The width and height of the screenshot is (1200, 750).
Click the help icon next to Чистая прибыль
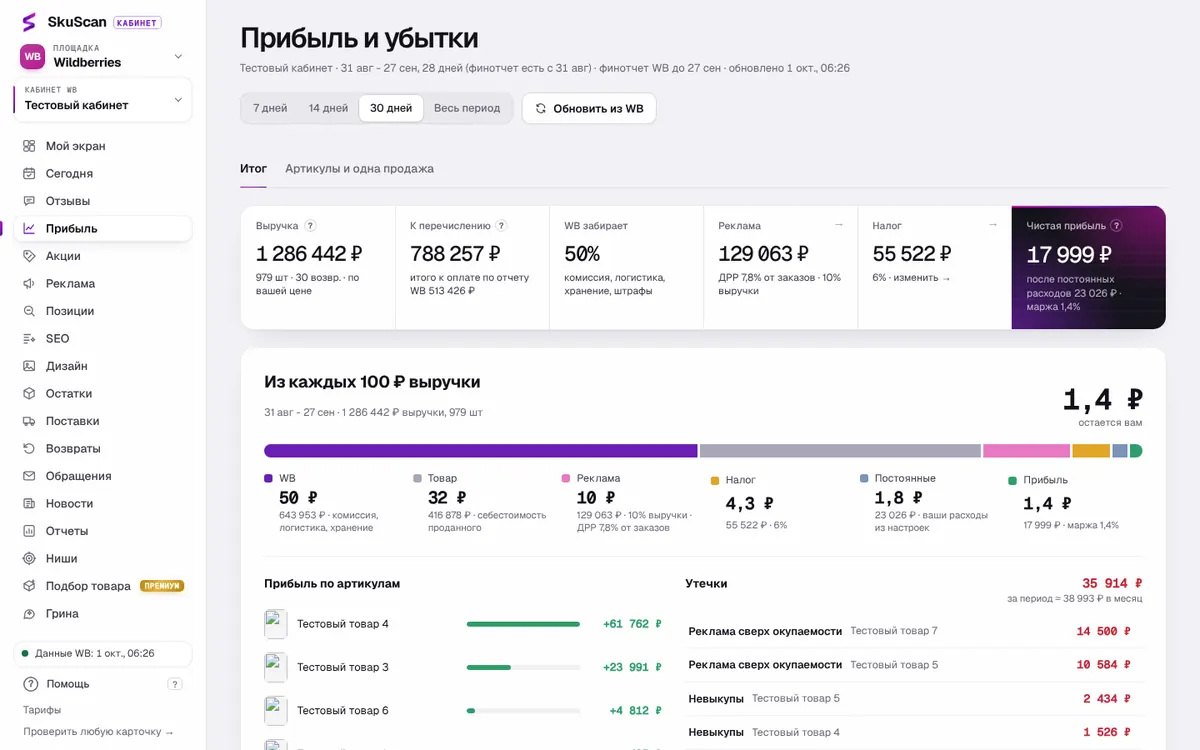point(1116,226)
